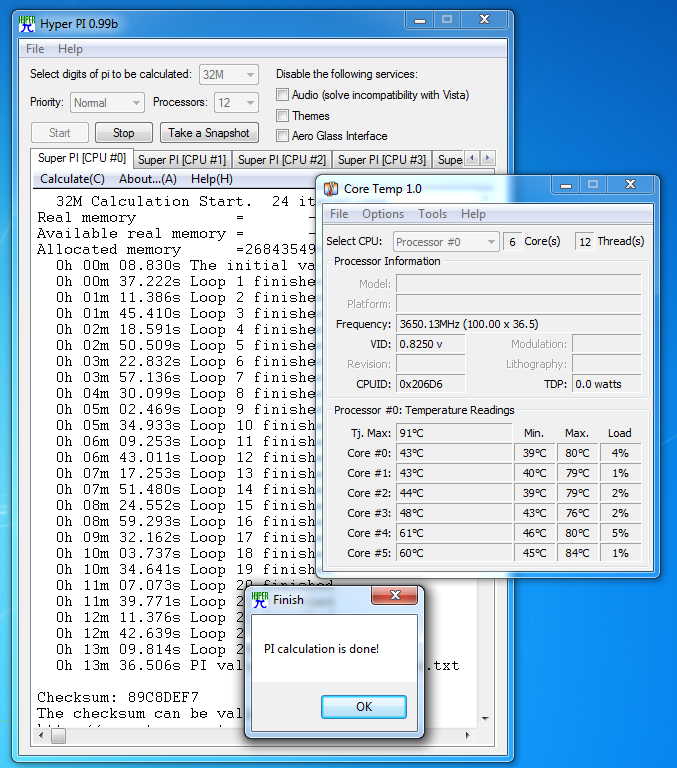Enable the Audio service checkbox
This screenshot has height=768, width=677.
[x=282, y=95]
